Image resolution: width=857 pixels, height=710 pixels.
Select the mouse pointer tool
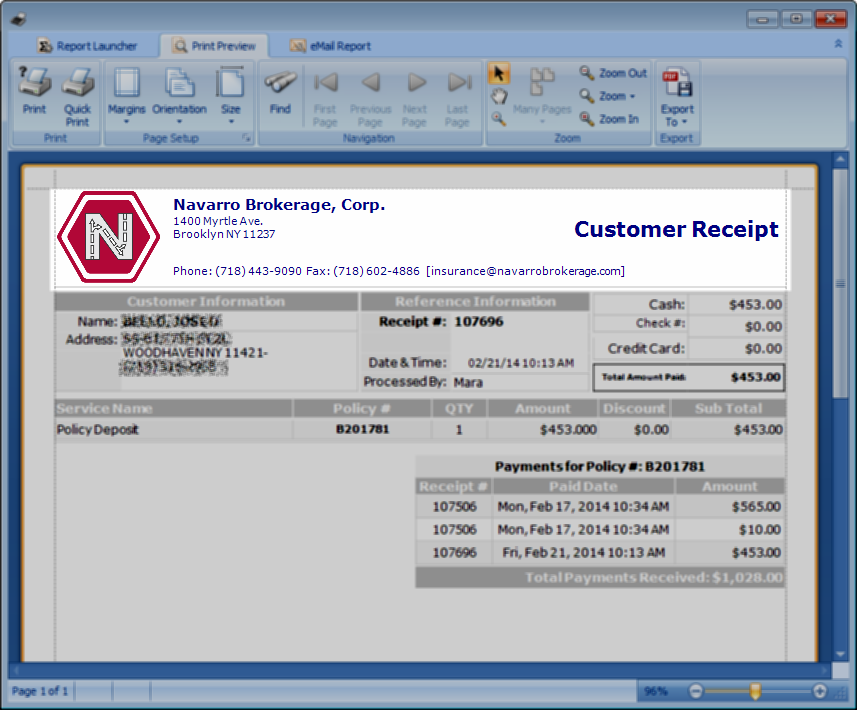point(498,73)
